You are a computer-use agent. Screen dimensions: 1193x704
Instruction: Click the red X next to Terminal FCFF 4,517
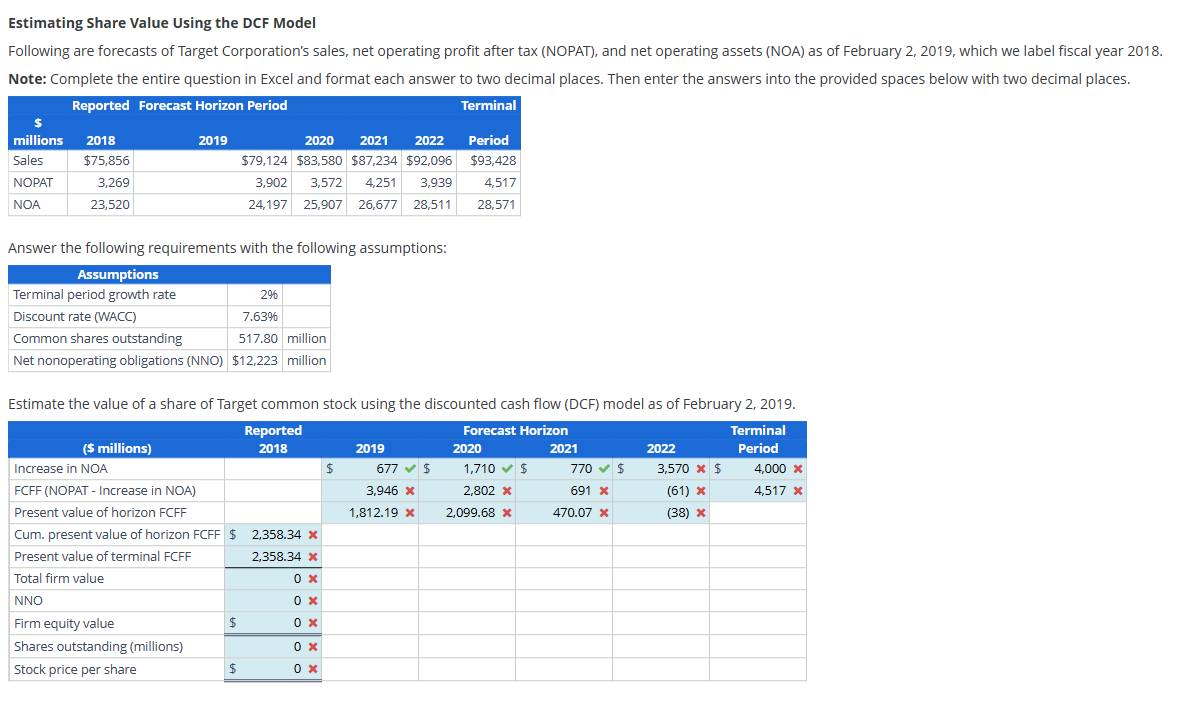797,491
